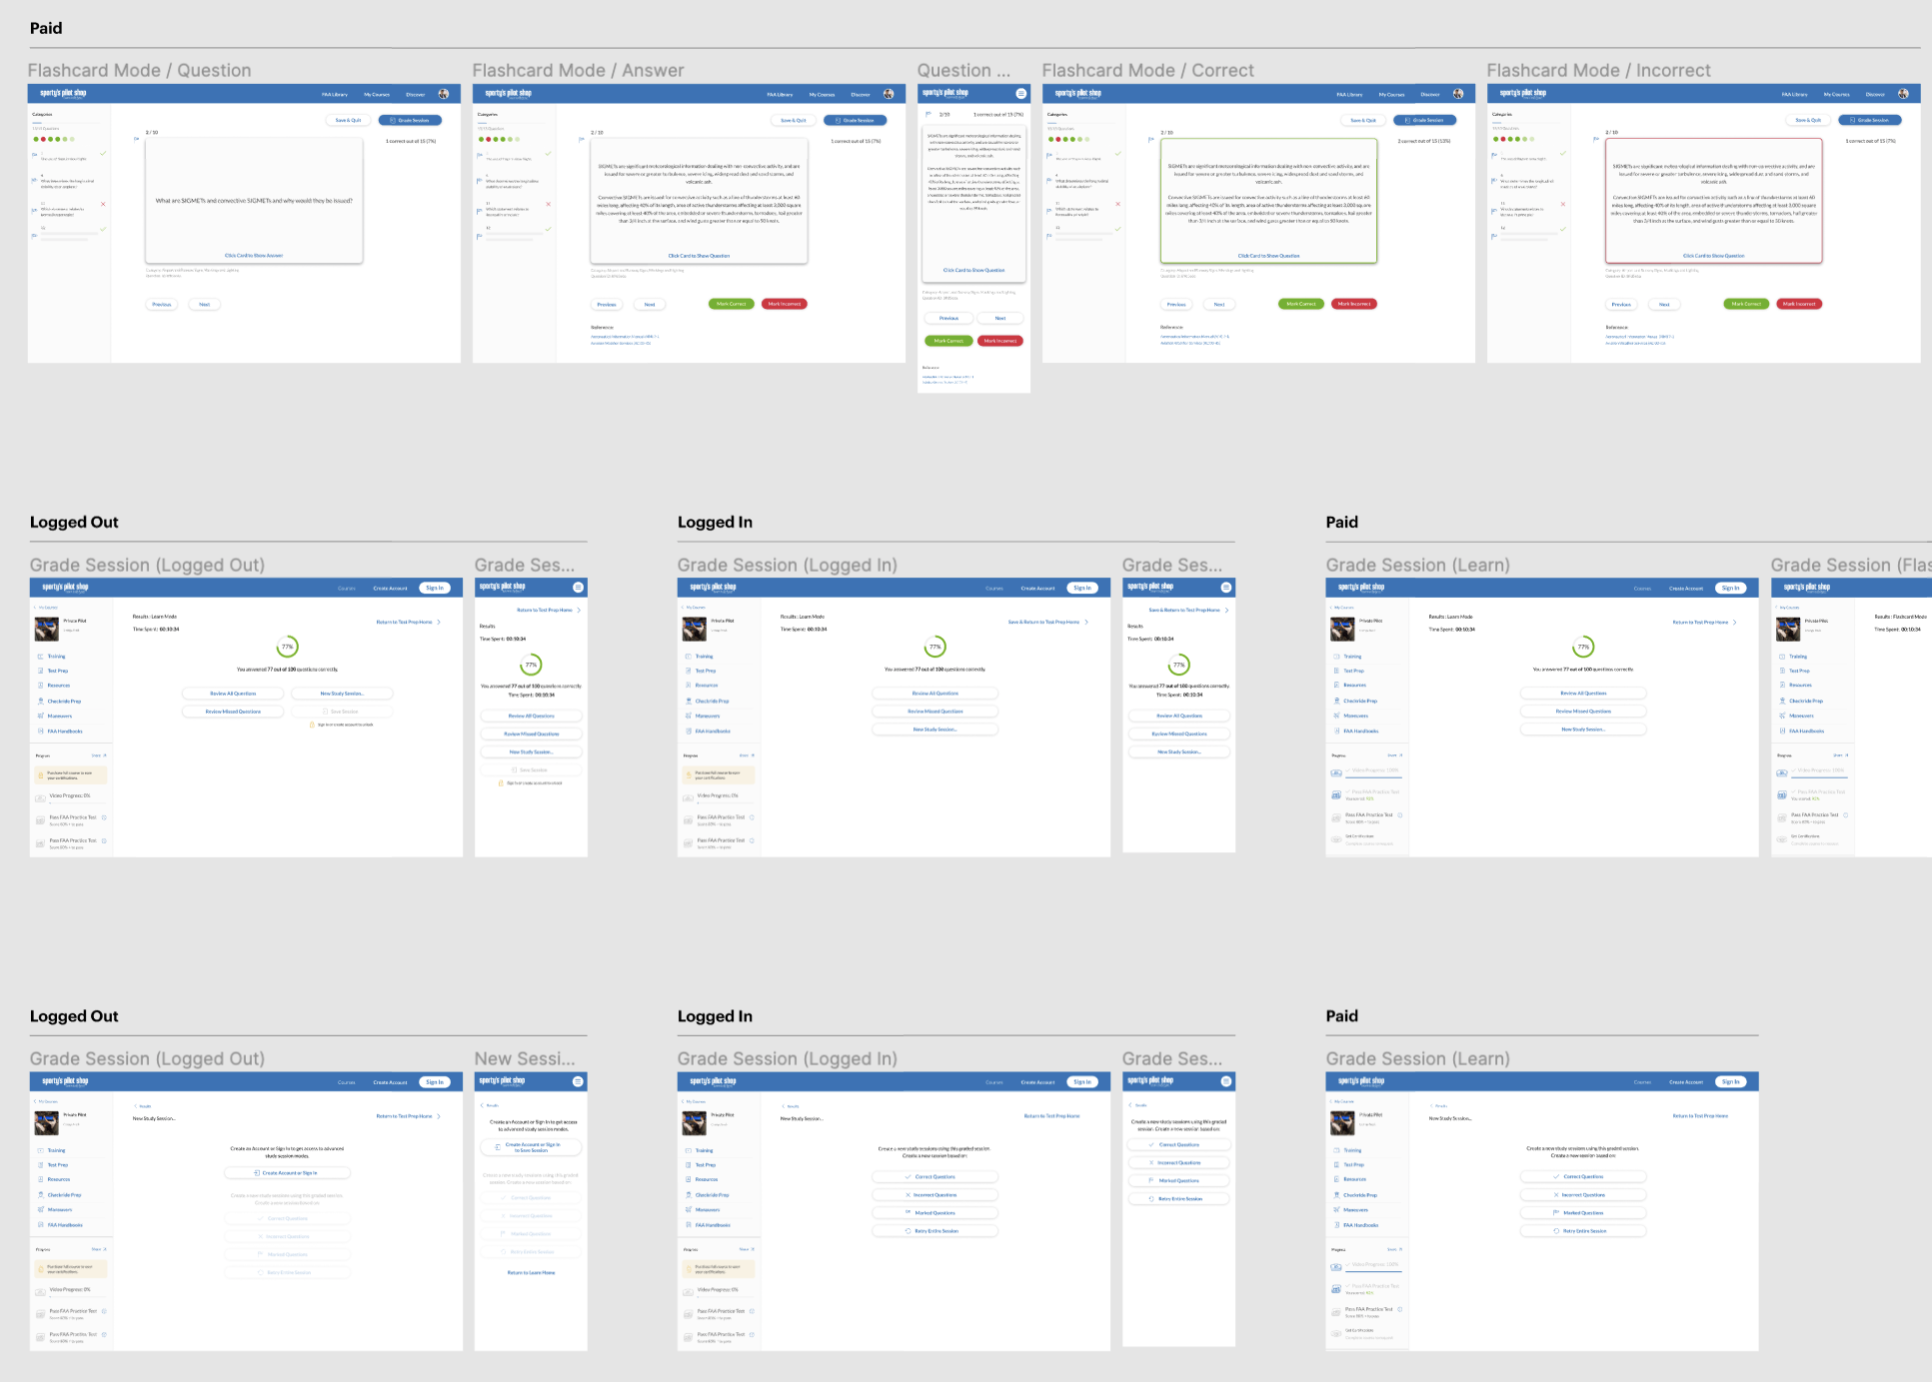Click back chevron 'Results' in Logged Out New Study Session
The image size is (1932, 1382).
coord(135,1106)
